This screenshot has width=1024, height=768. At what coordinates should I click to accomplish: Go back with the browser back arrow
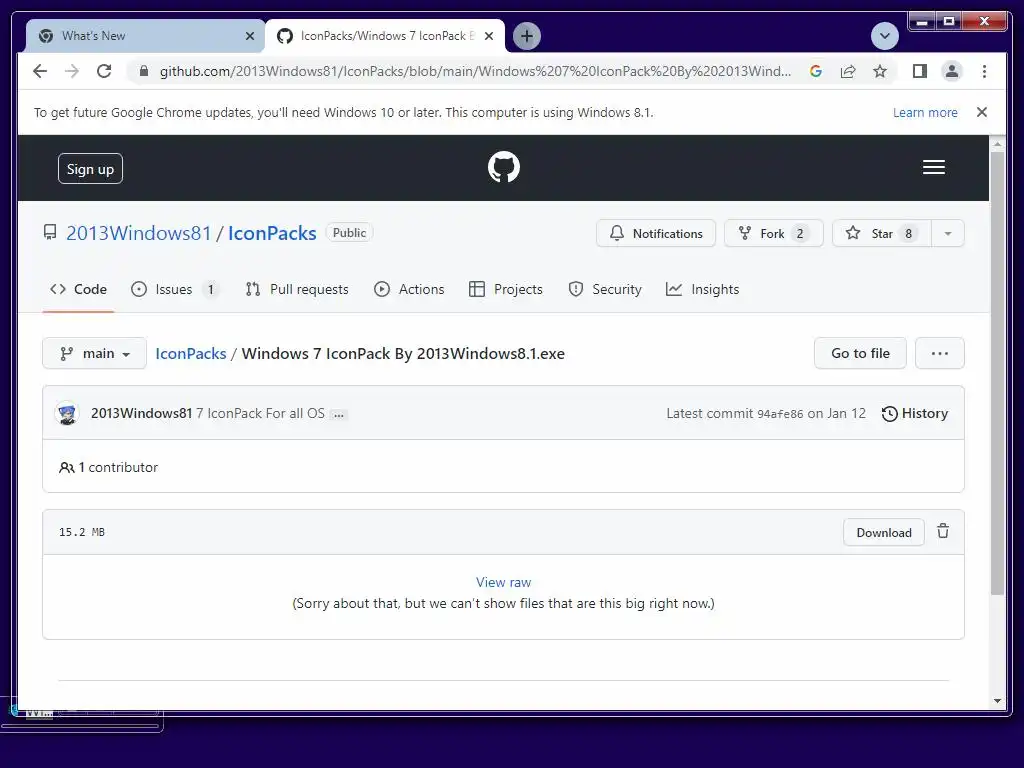coord(40,71)
